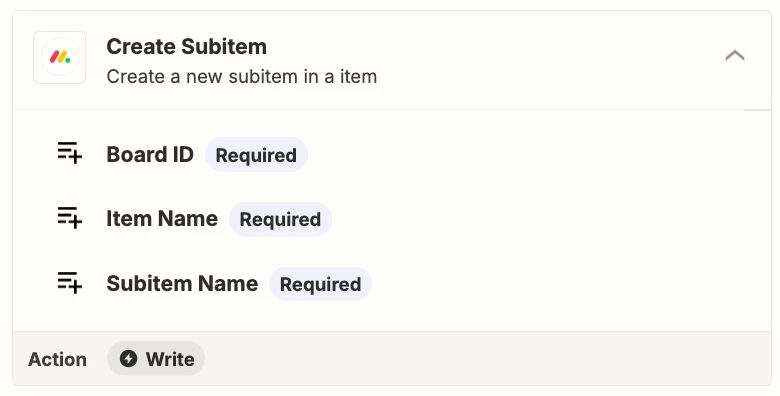Click the Action label in the footer
780x396 pixels.
click(57, 359)
